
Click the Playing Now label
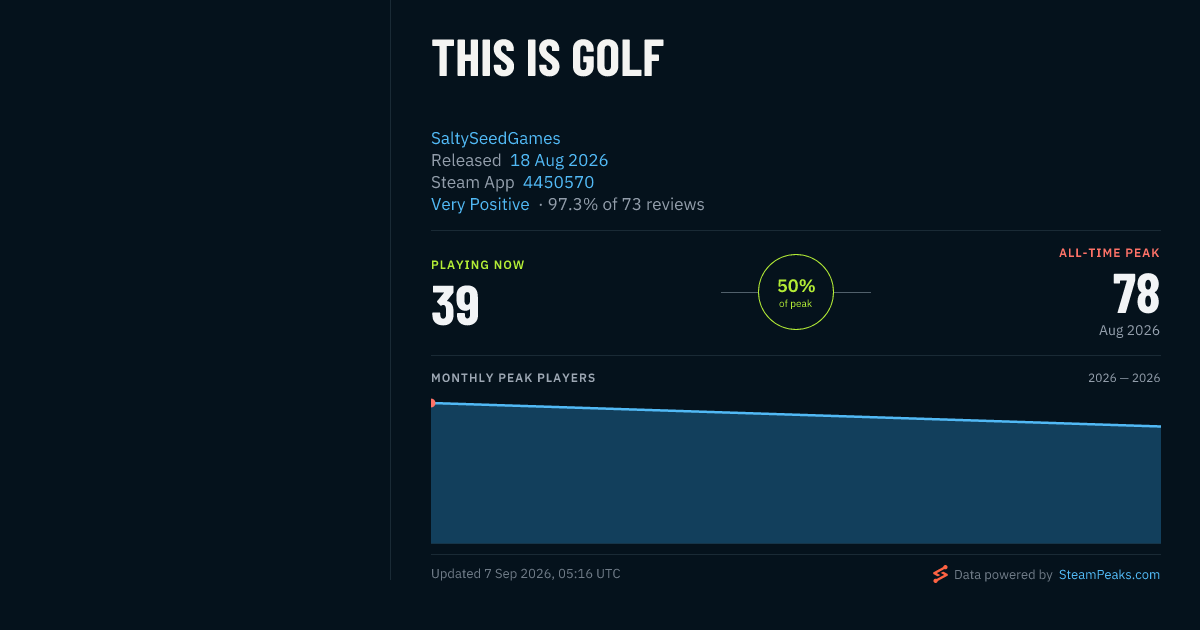coord(478,265)
